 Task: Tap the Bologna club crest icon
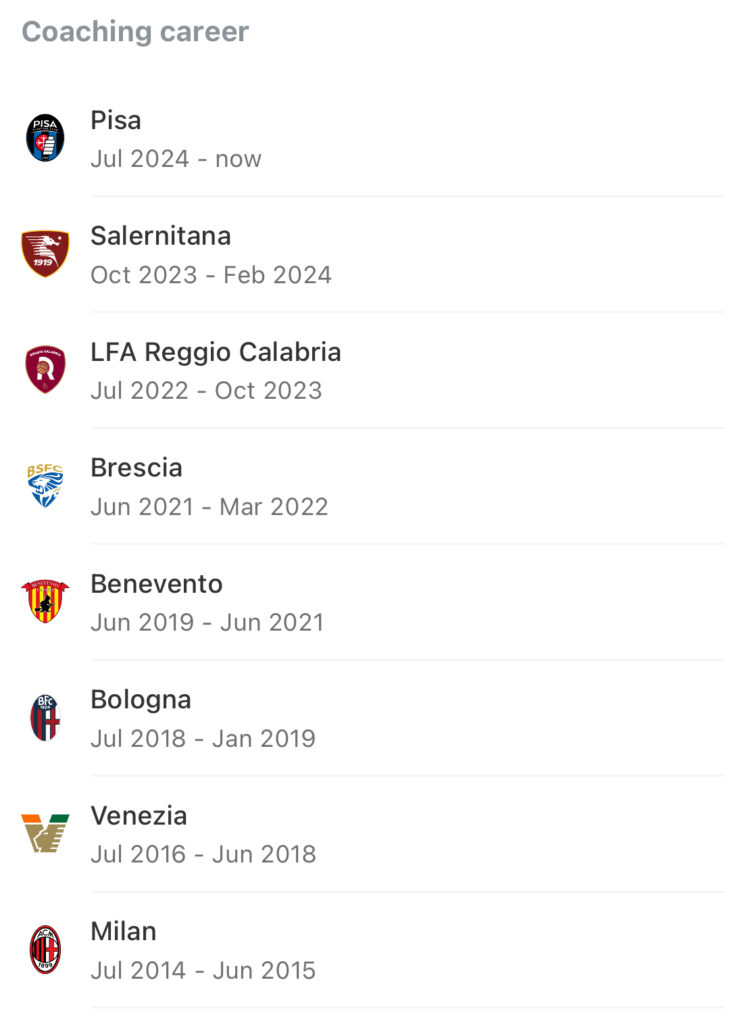45,717
